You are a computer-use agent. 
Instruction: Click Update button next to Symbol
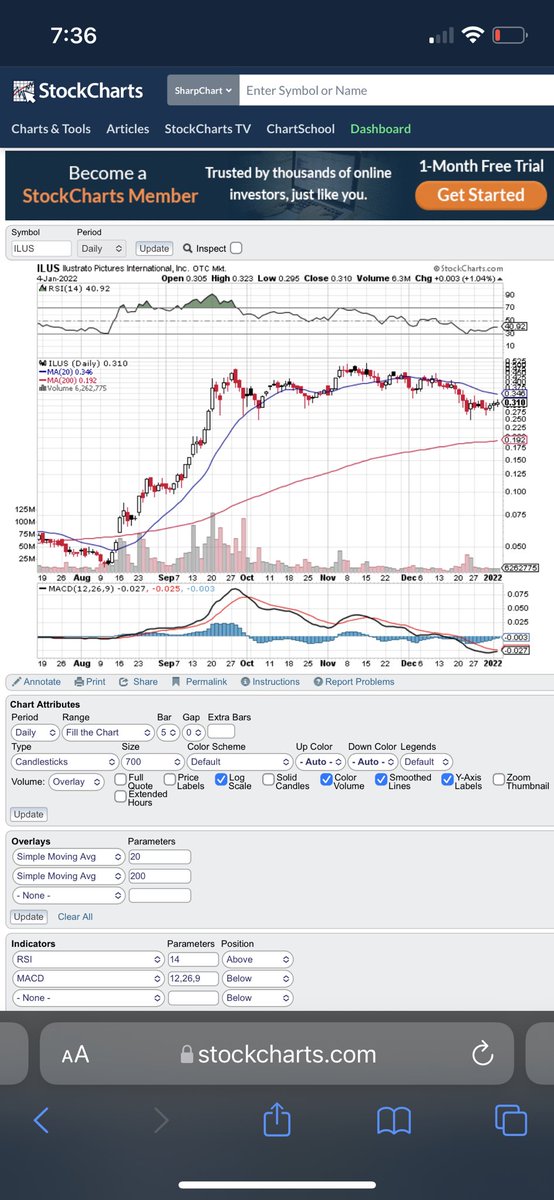click(154, 248)
